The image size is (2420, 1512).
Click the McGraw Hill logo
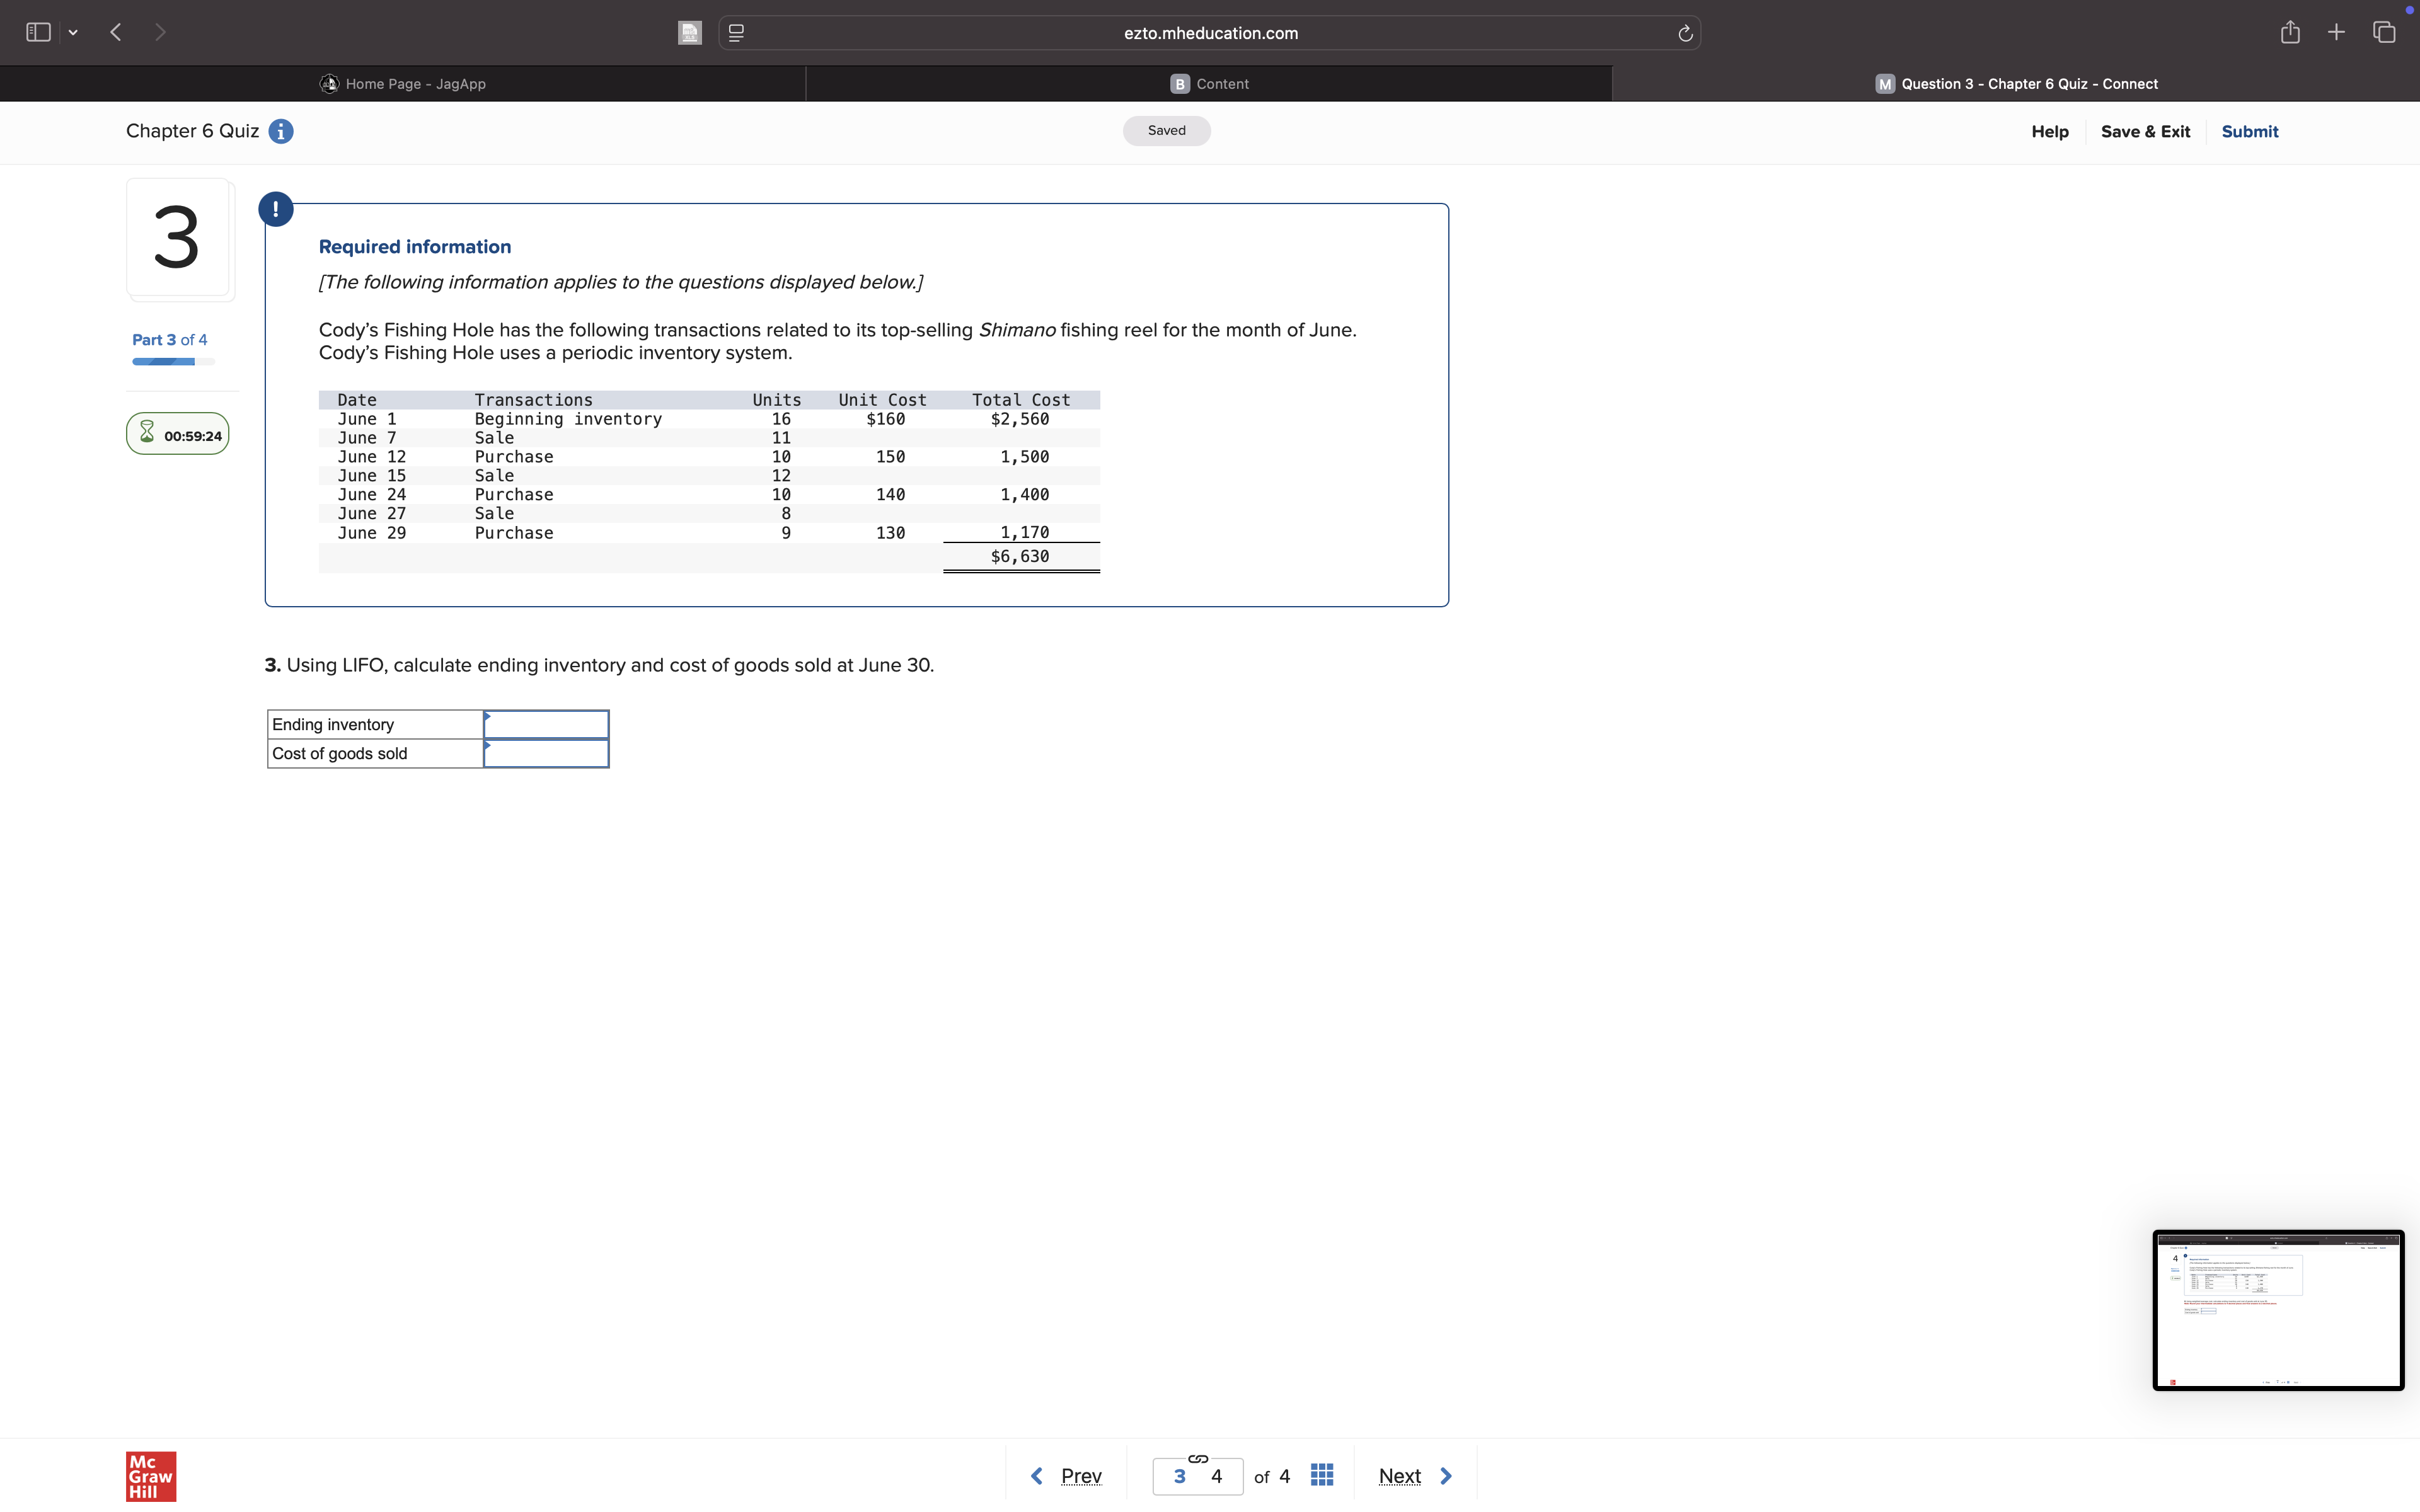coord(151,1476)
